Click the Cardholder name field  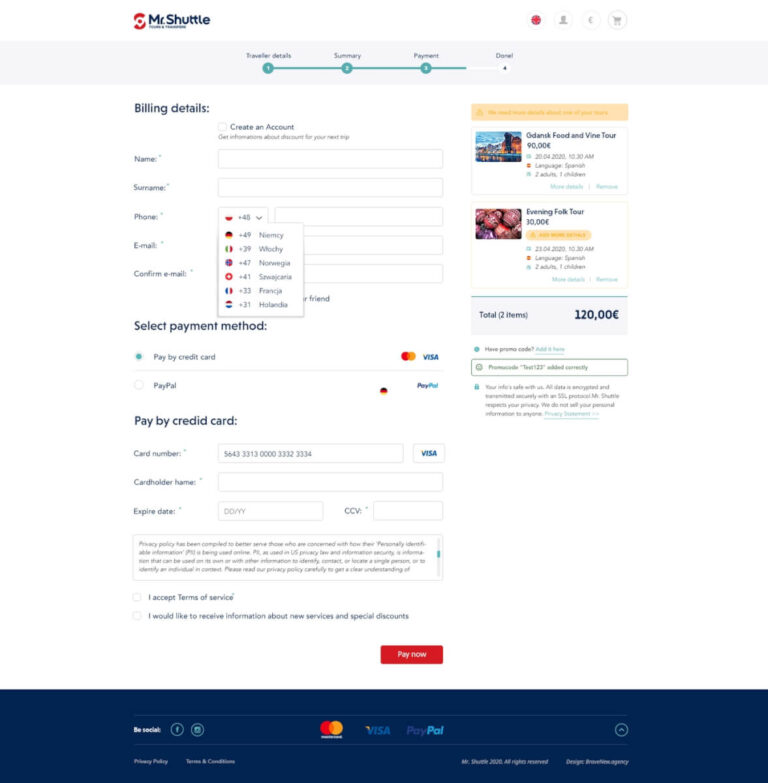point(330,482)
